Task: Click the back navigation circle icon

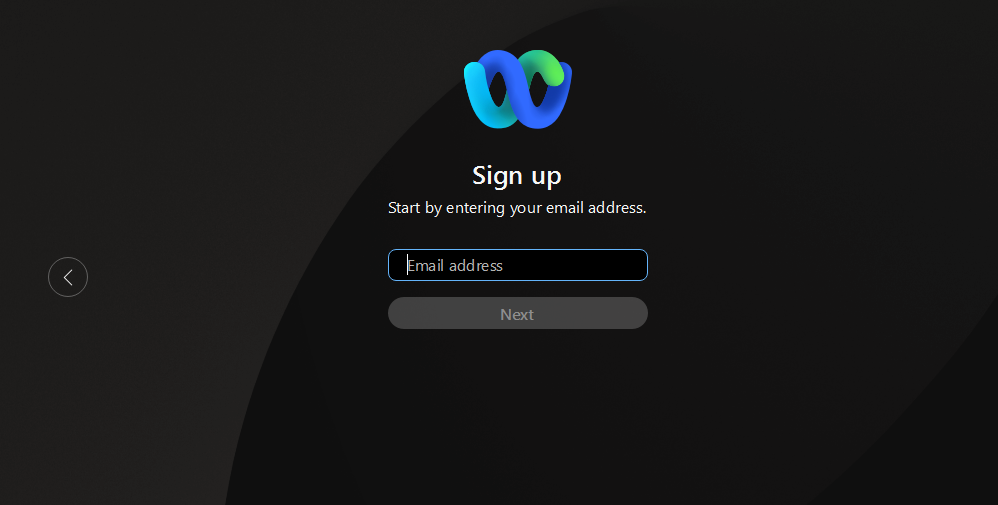Action: (68, 277)
